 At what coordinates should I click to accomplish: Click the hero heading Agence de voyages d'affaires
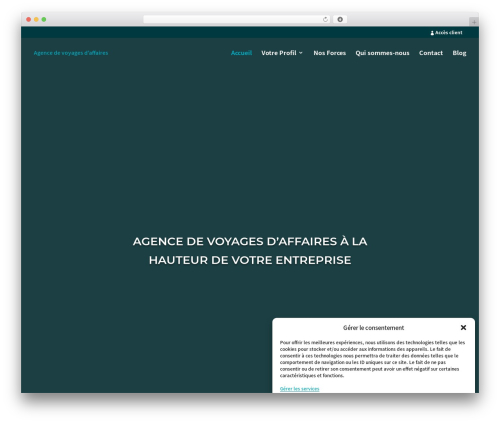click(x=250, y=251)
